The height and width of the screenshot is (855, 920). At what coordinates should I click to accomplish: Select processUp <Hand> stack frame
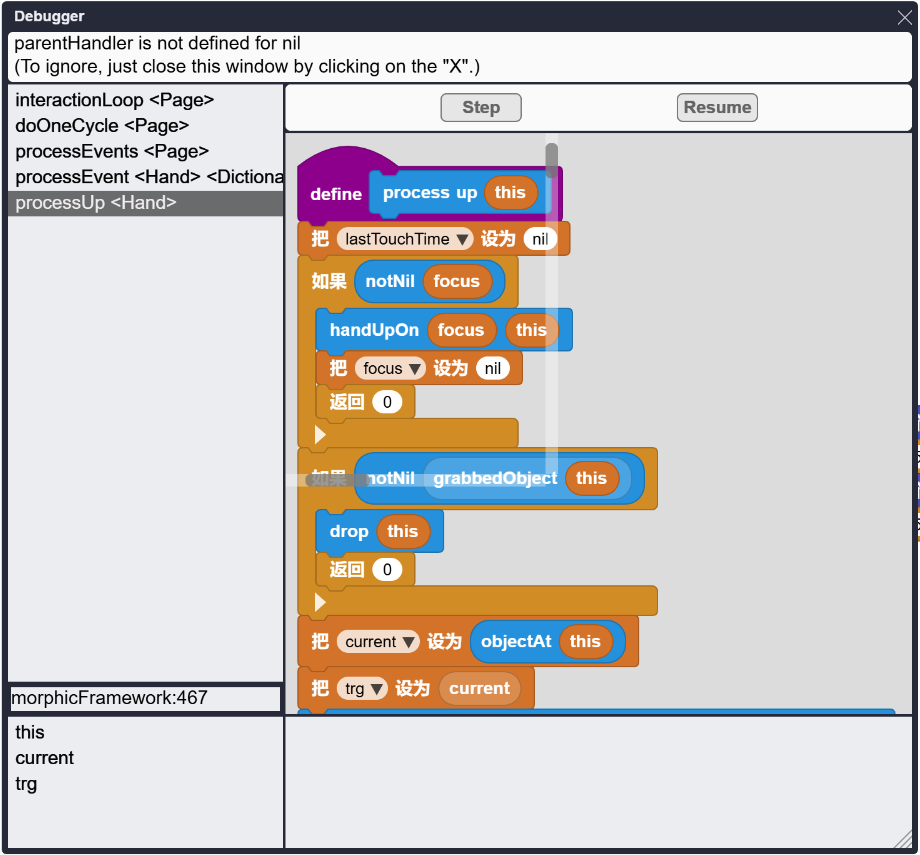point(146,203)
